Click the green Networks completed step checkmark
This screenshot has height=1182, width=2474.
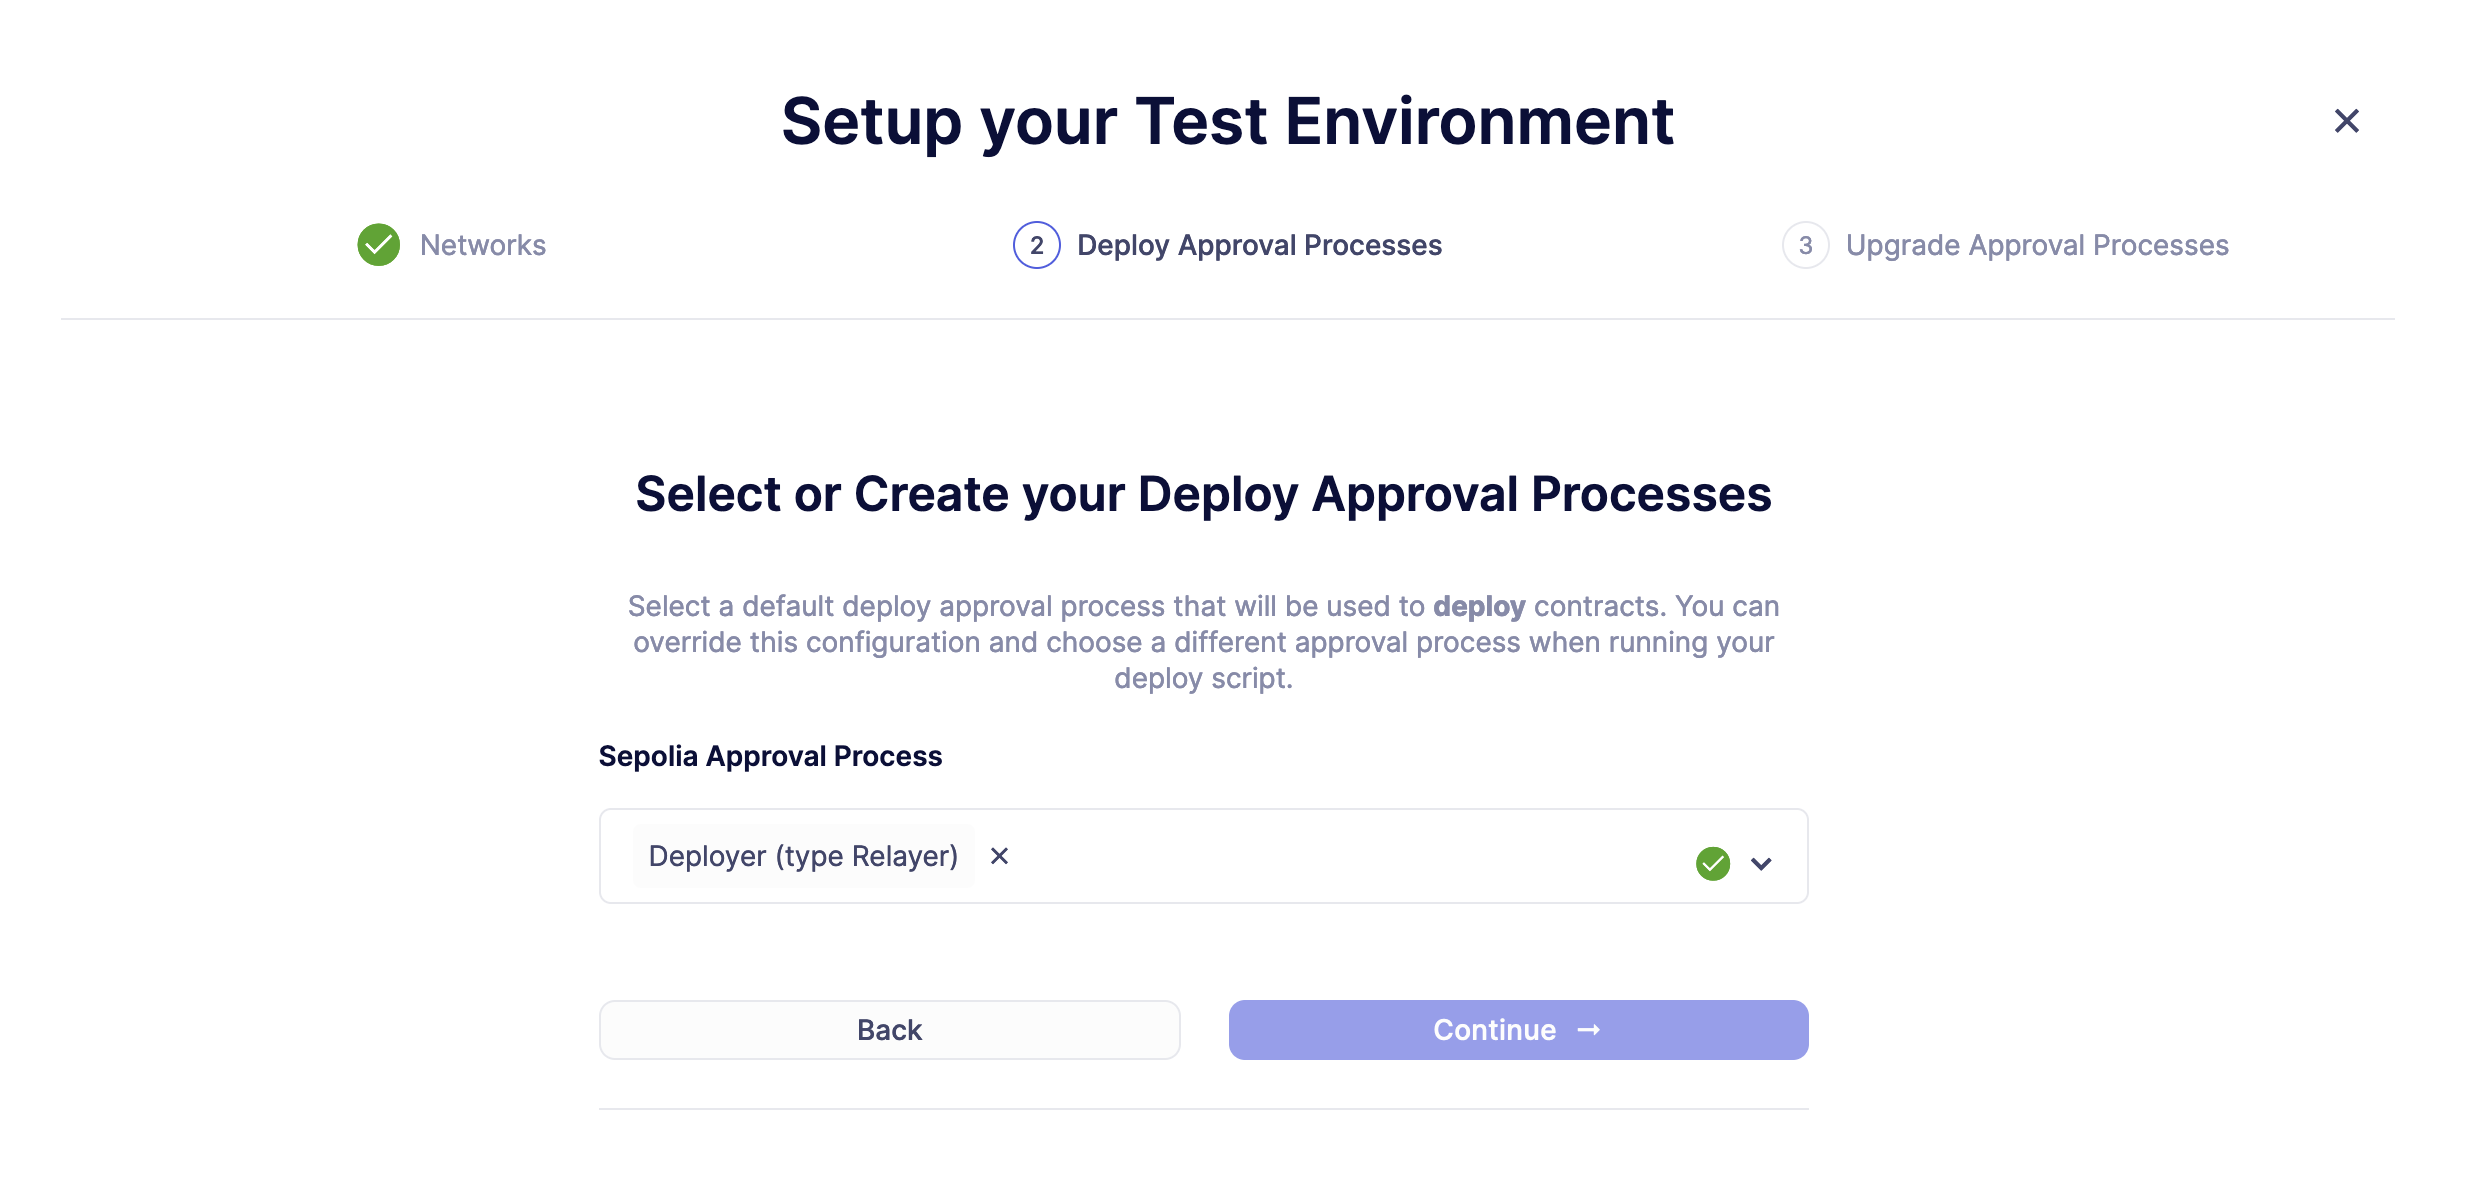tap(378, 245)
